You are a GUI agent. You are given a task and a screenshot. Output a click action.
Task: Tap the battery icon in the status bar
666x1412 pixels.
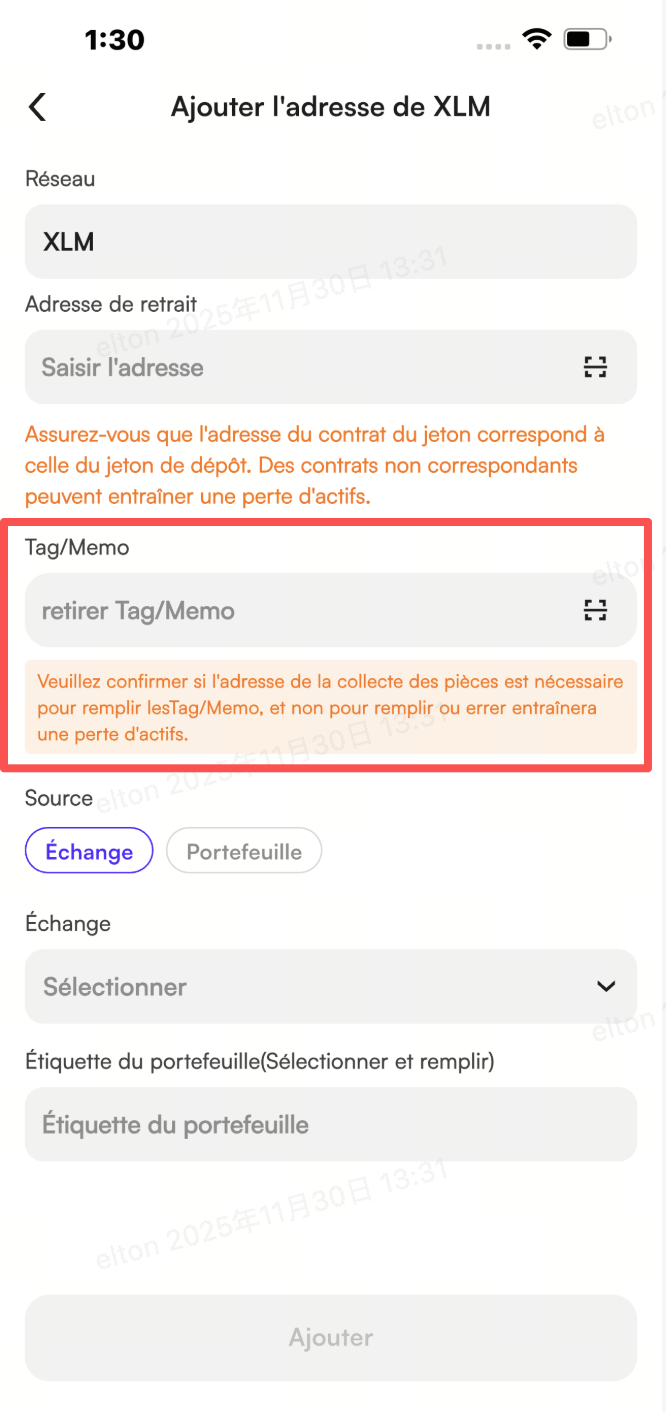pos(587,40)
